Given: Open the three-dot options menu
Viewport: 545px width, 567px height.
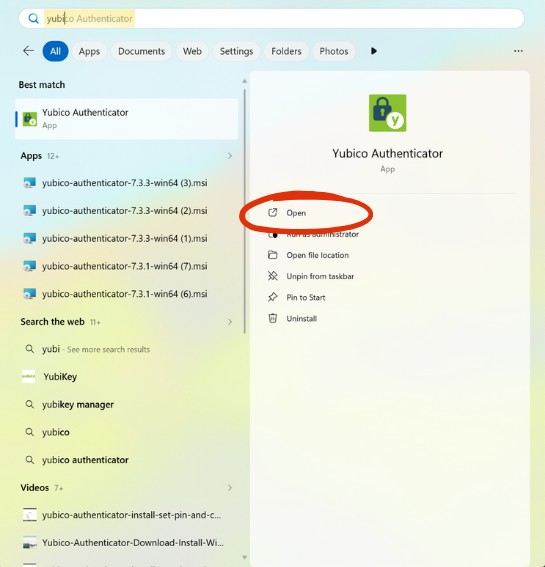Looking at the screenshot, I should click(518, 51).
